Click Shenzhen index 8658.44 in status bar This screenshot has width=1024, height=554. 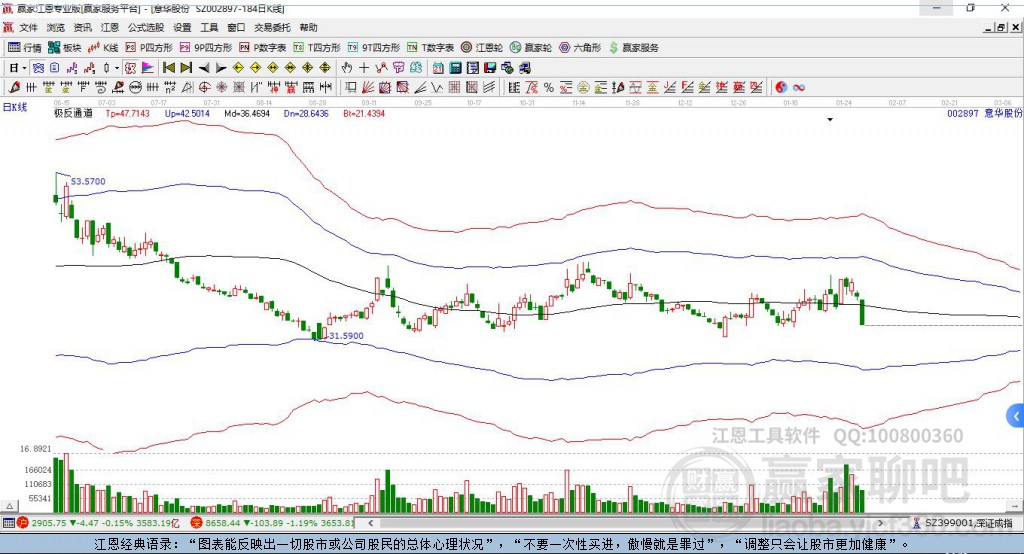(x=223, y=523)
